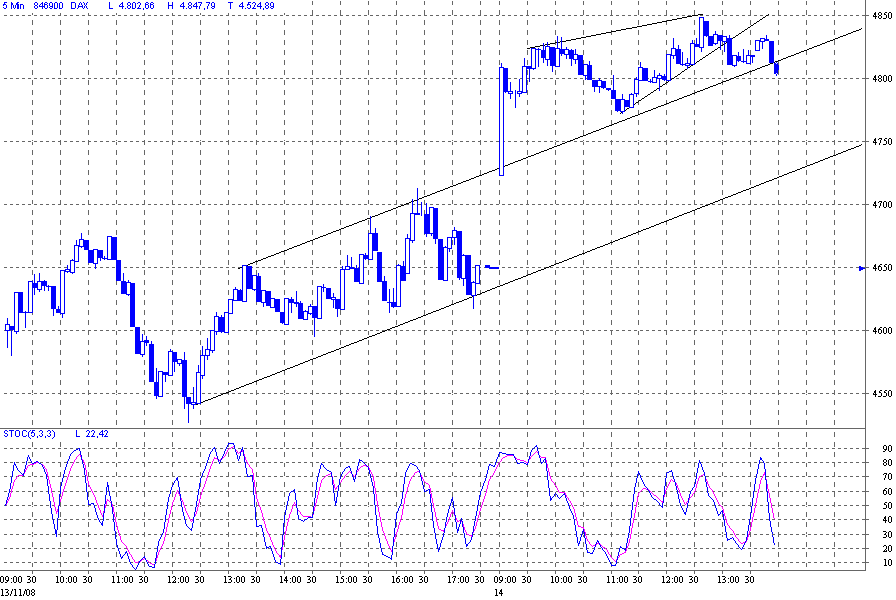896x600 pixels.
Task: Click the 50 level on stochastic scale
Action: click(887, 506)
